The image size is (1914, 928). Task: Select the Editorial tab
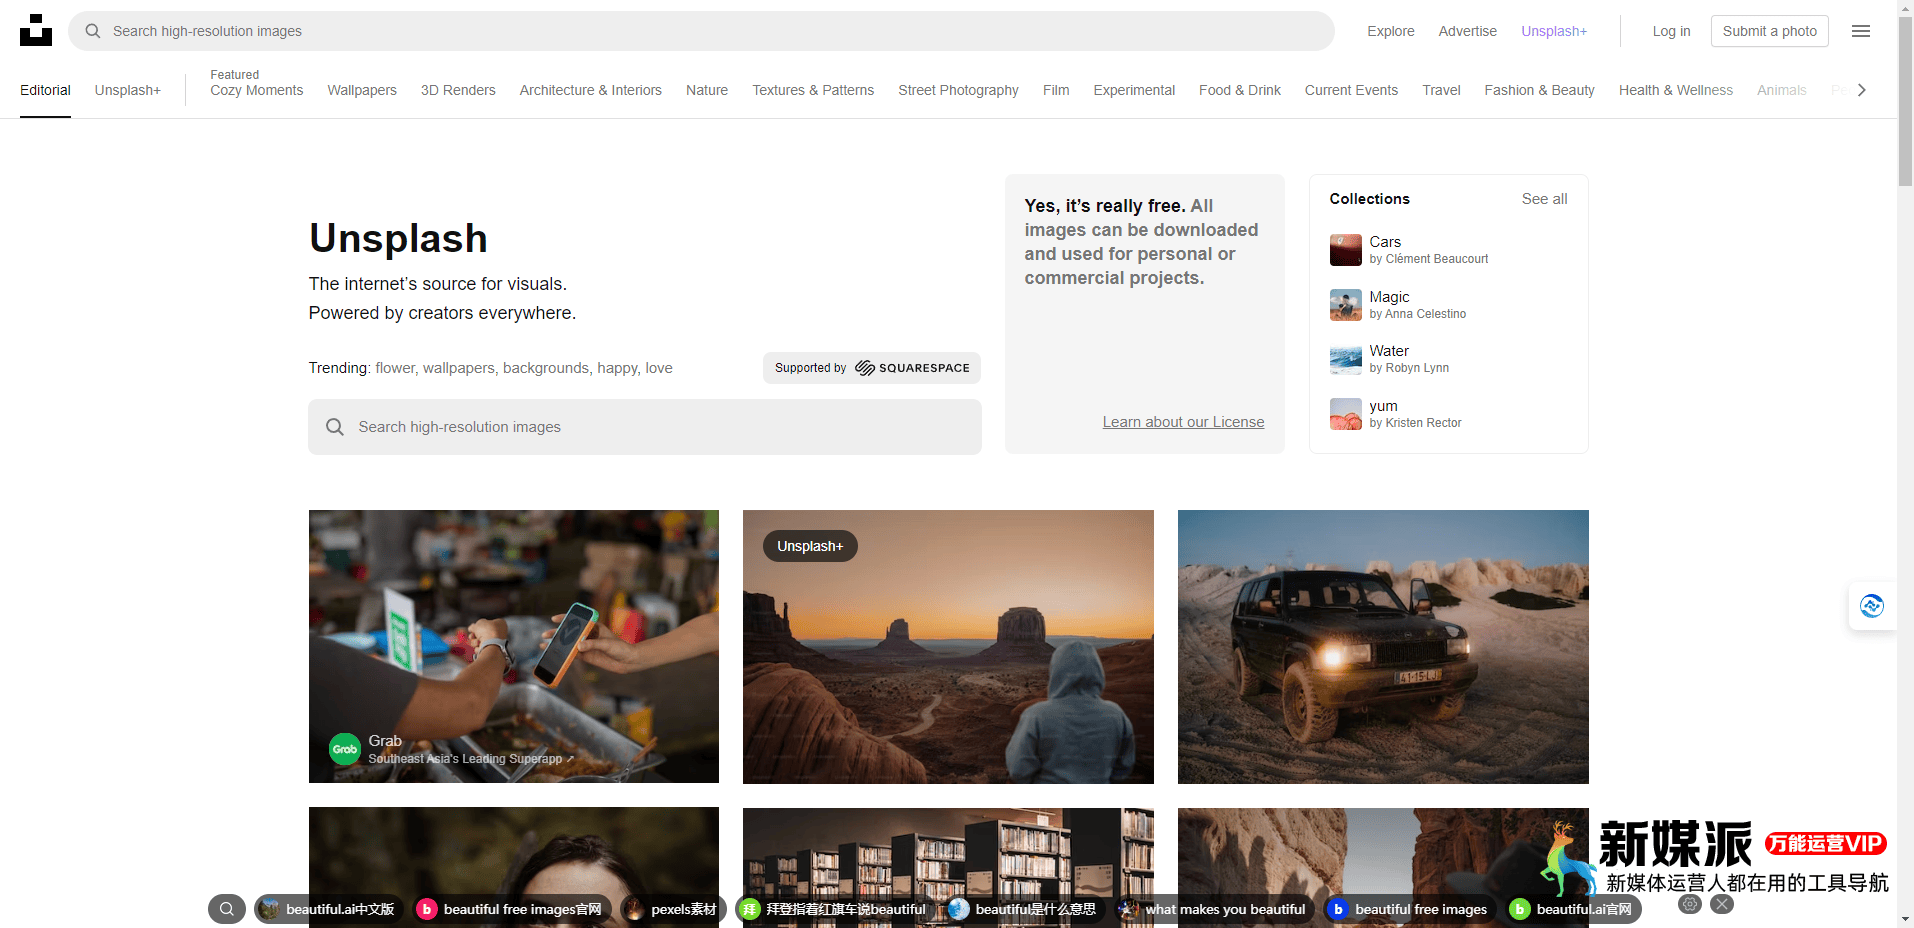click(x=45, y=90)
